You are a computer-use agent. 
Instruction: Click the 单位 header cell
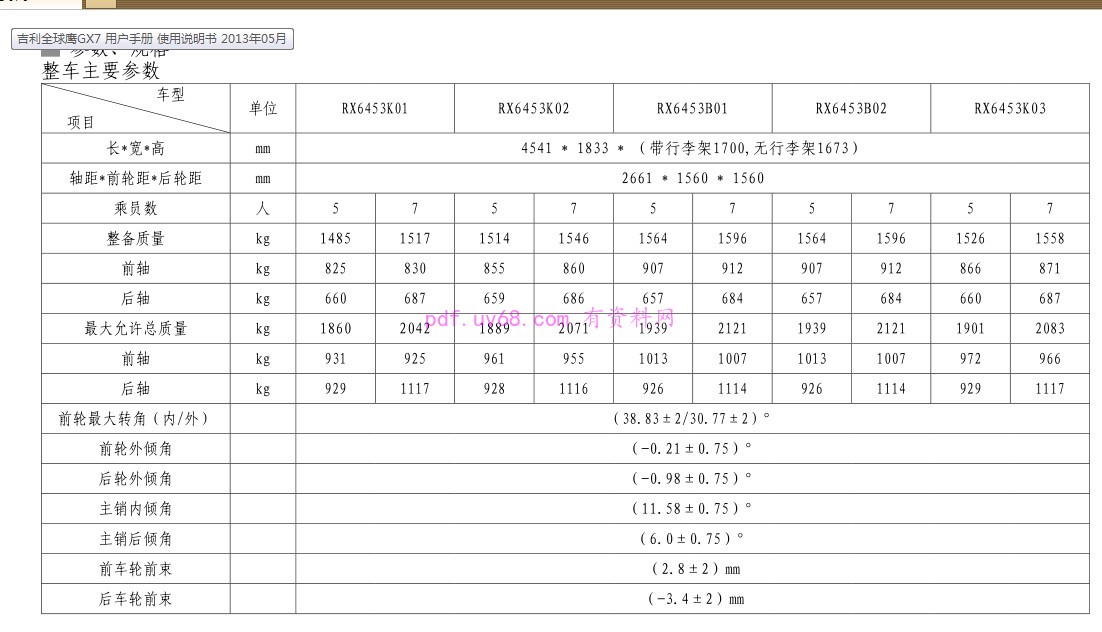click(263, 108)
